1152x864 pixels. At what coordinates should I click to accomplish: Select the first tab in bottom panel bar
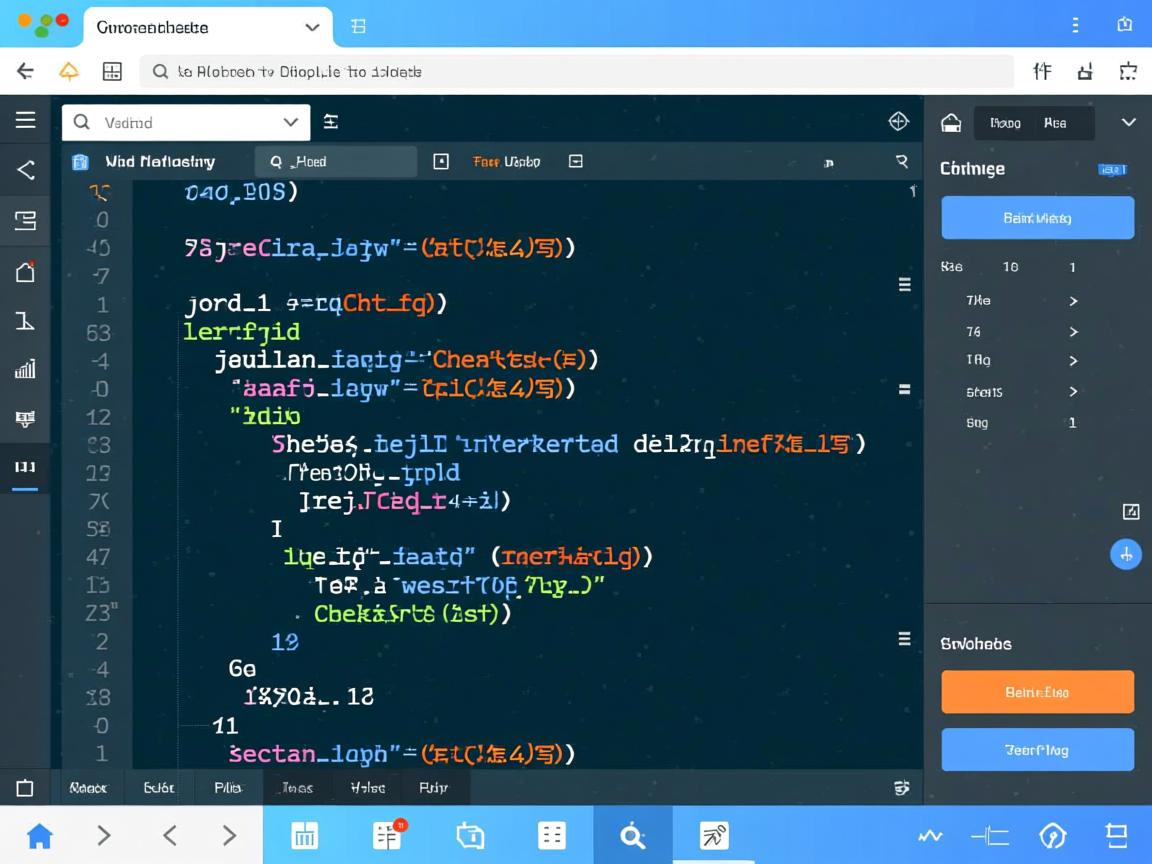(88, 788)
